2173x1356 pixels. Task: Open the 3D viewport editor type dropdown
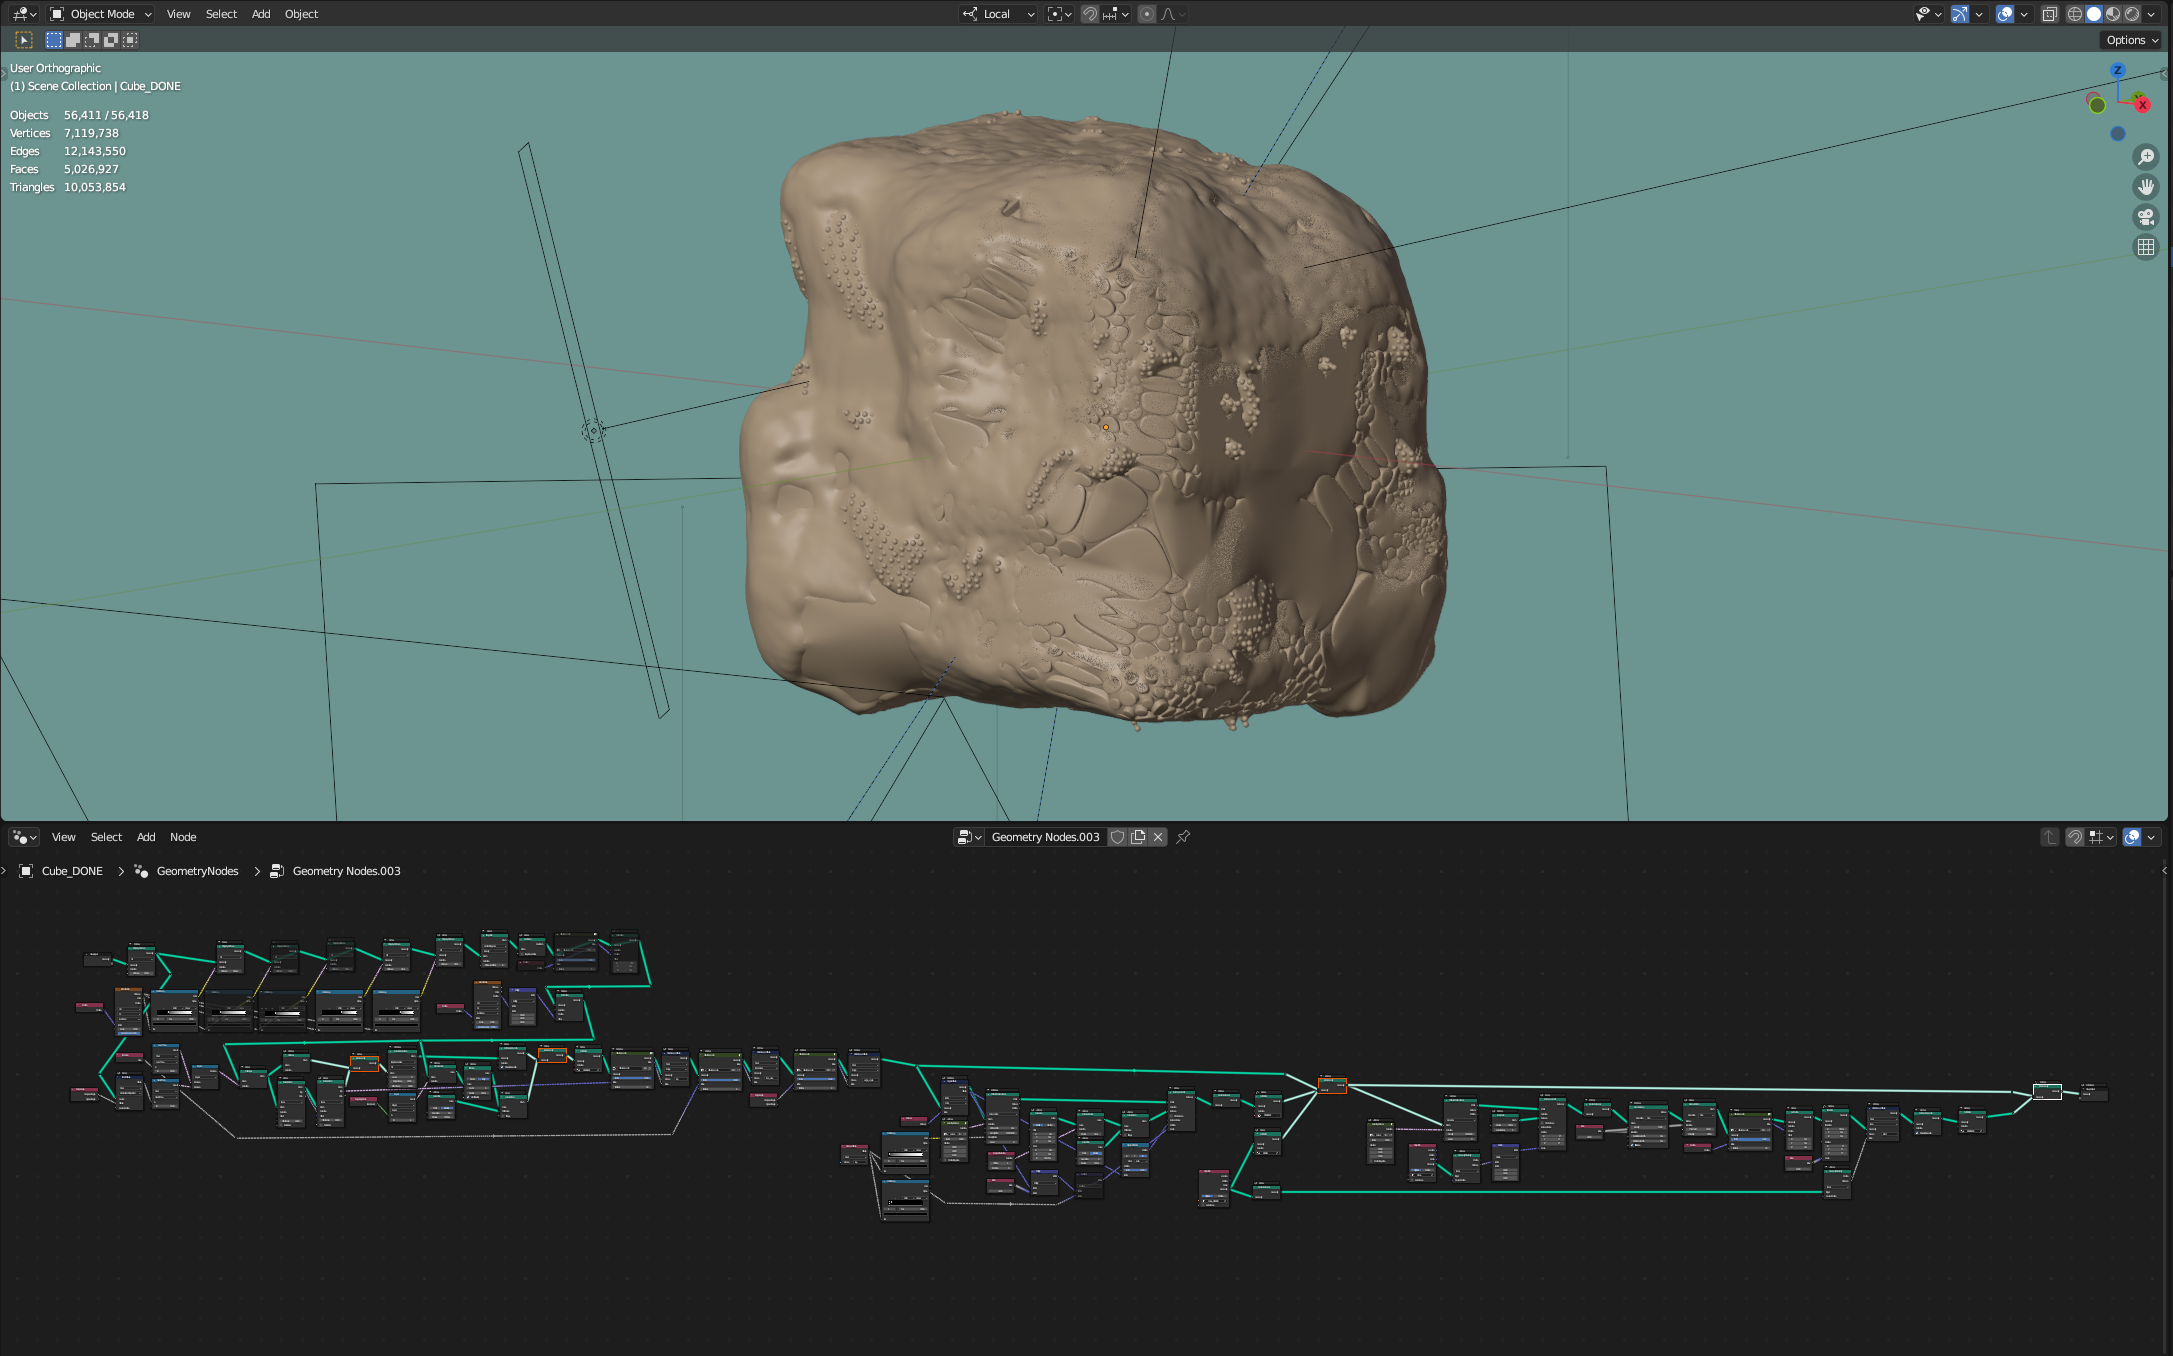click(24, 14)
